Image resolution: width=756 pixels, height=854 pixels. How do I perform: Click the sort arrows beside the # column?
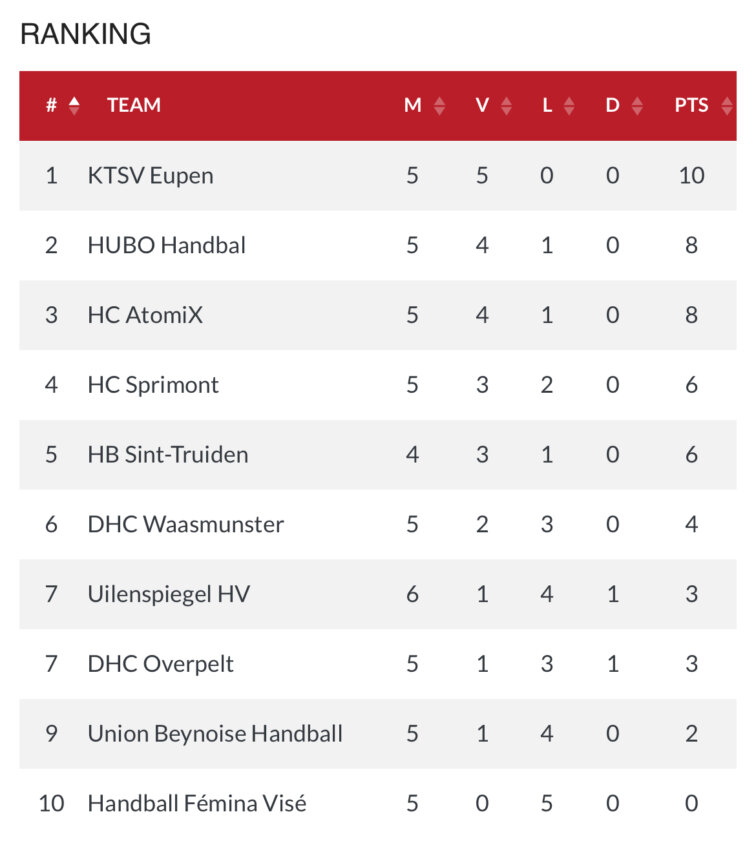click(74, 105)
